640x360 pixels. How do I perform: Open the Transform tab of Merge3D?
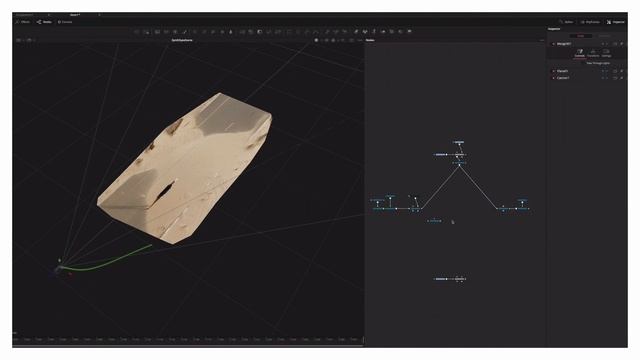(593, 53)
